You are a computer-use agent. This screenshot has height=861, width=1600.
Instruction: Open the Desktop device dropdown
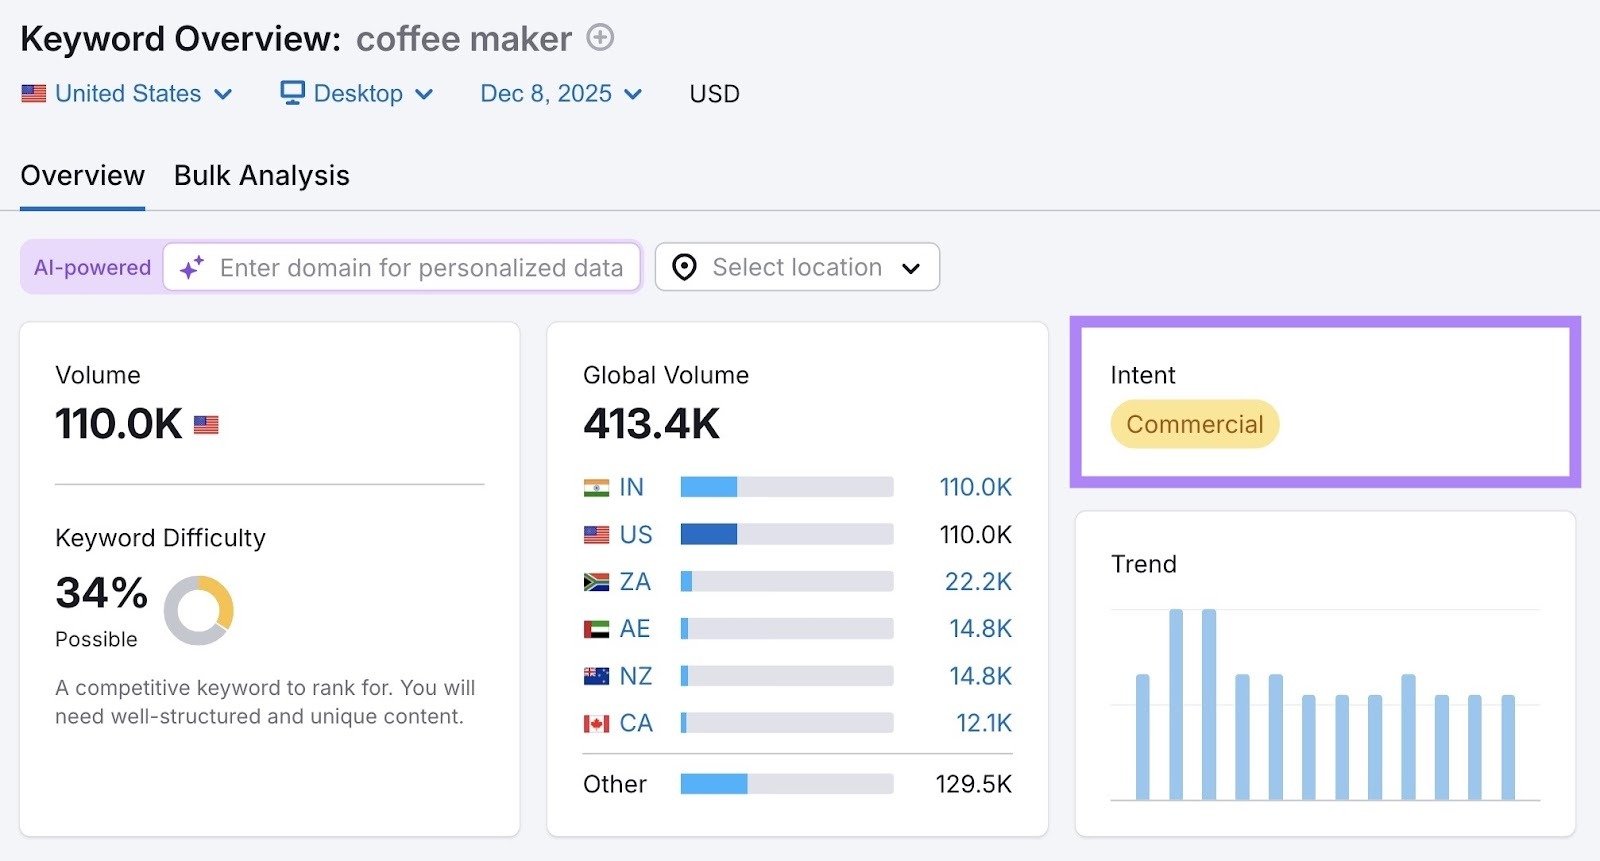[357, 94]
